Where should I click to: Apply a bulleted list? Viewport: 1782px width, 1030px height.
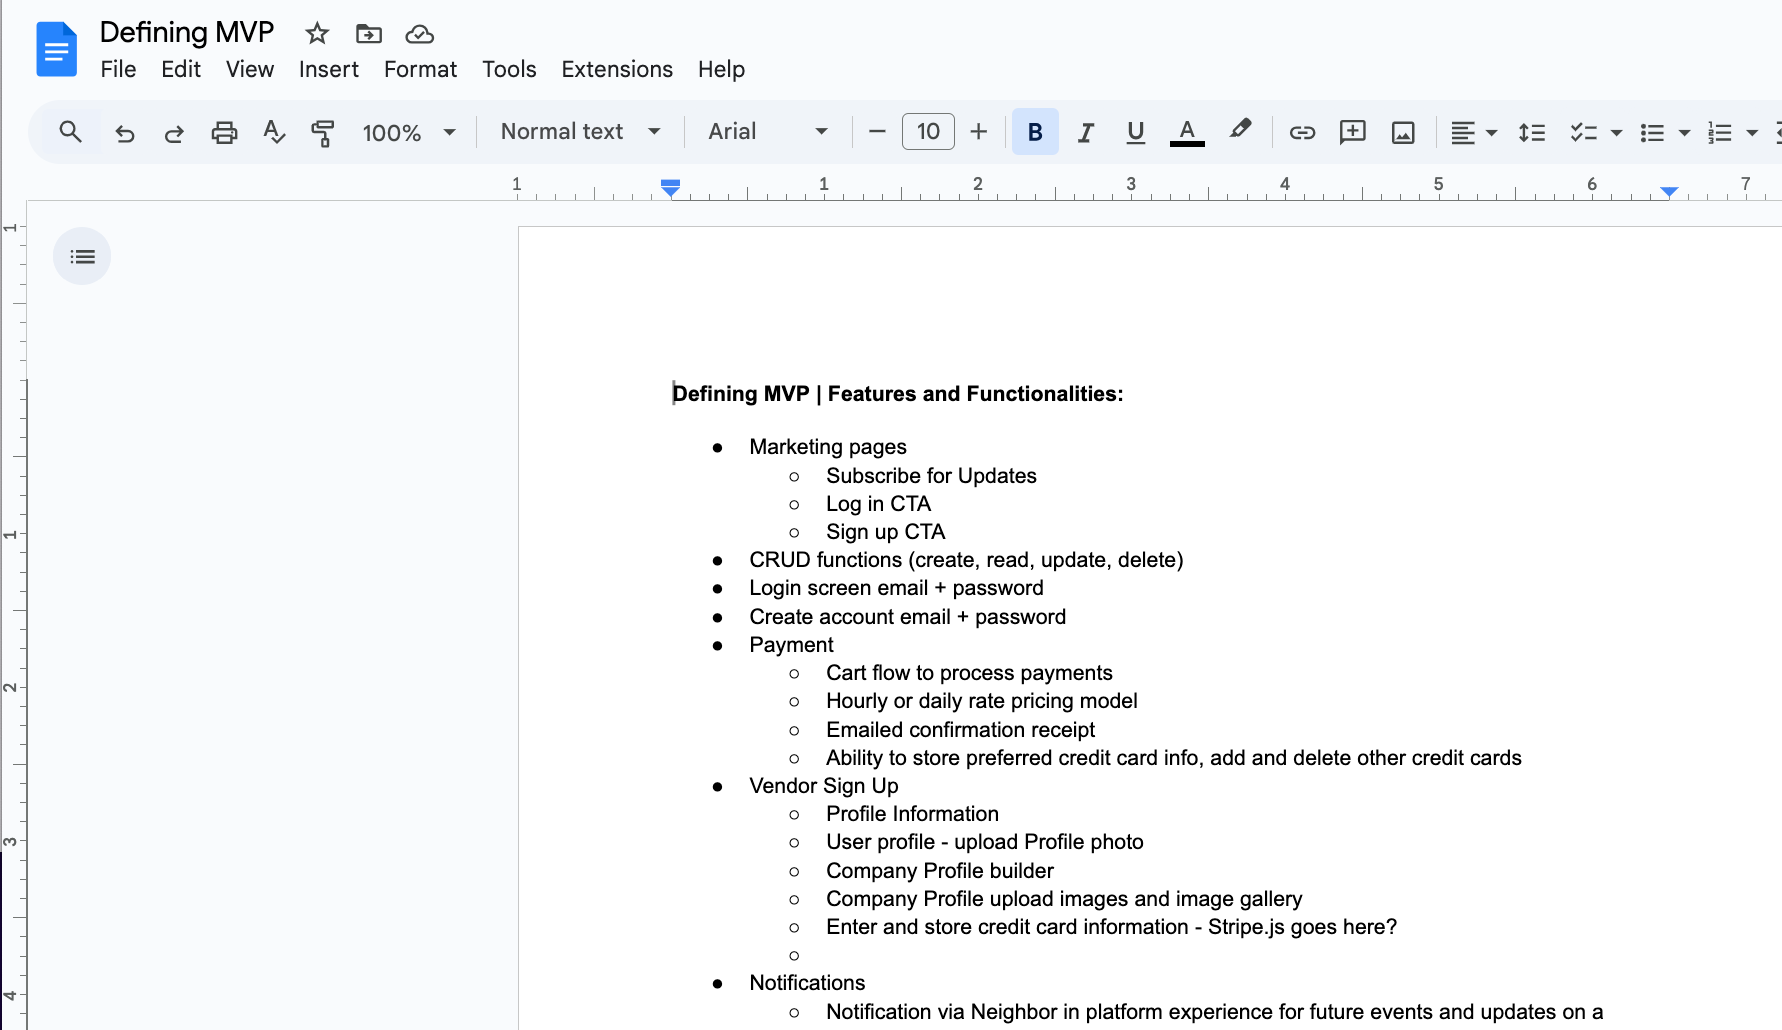pos(1652,132)
